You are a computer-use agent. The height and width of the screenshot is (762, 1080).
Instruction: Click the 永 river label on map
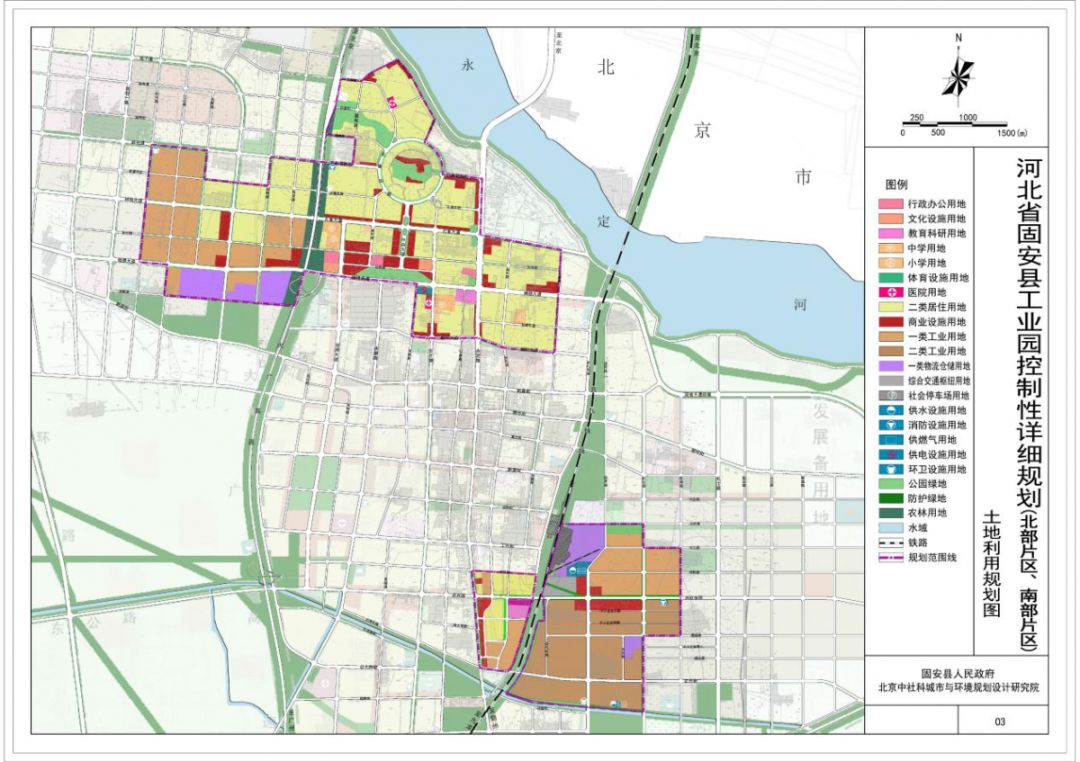point(468,65)
